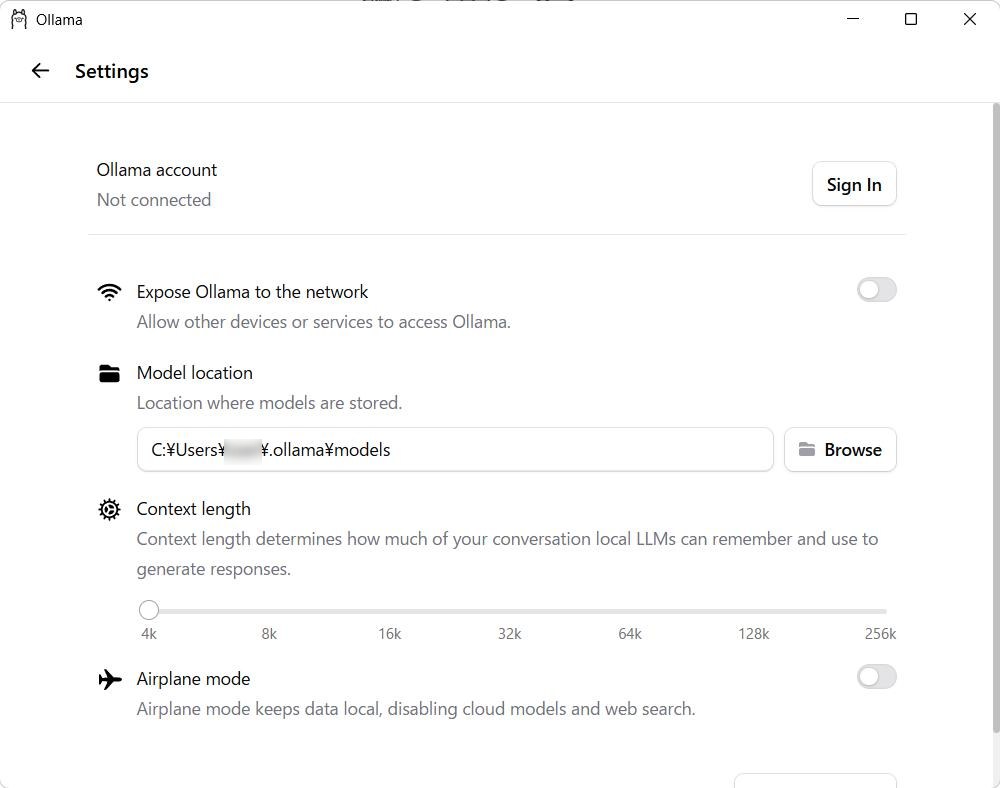Screen dimensions: 1000x788
Task: Click the context length slider handle
Action: pyautogui.click(x=149, y=610)
